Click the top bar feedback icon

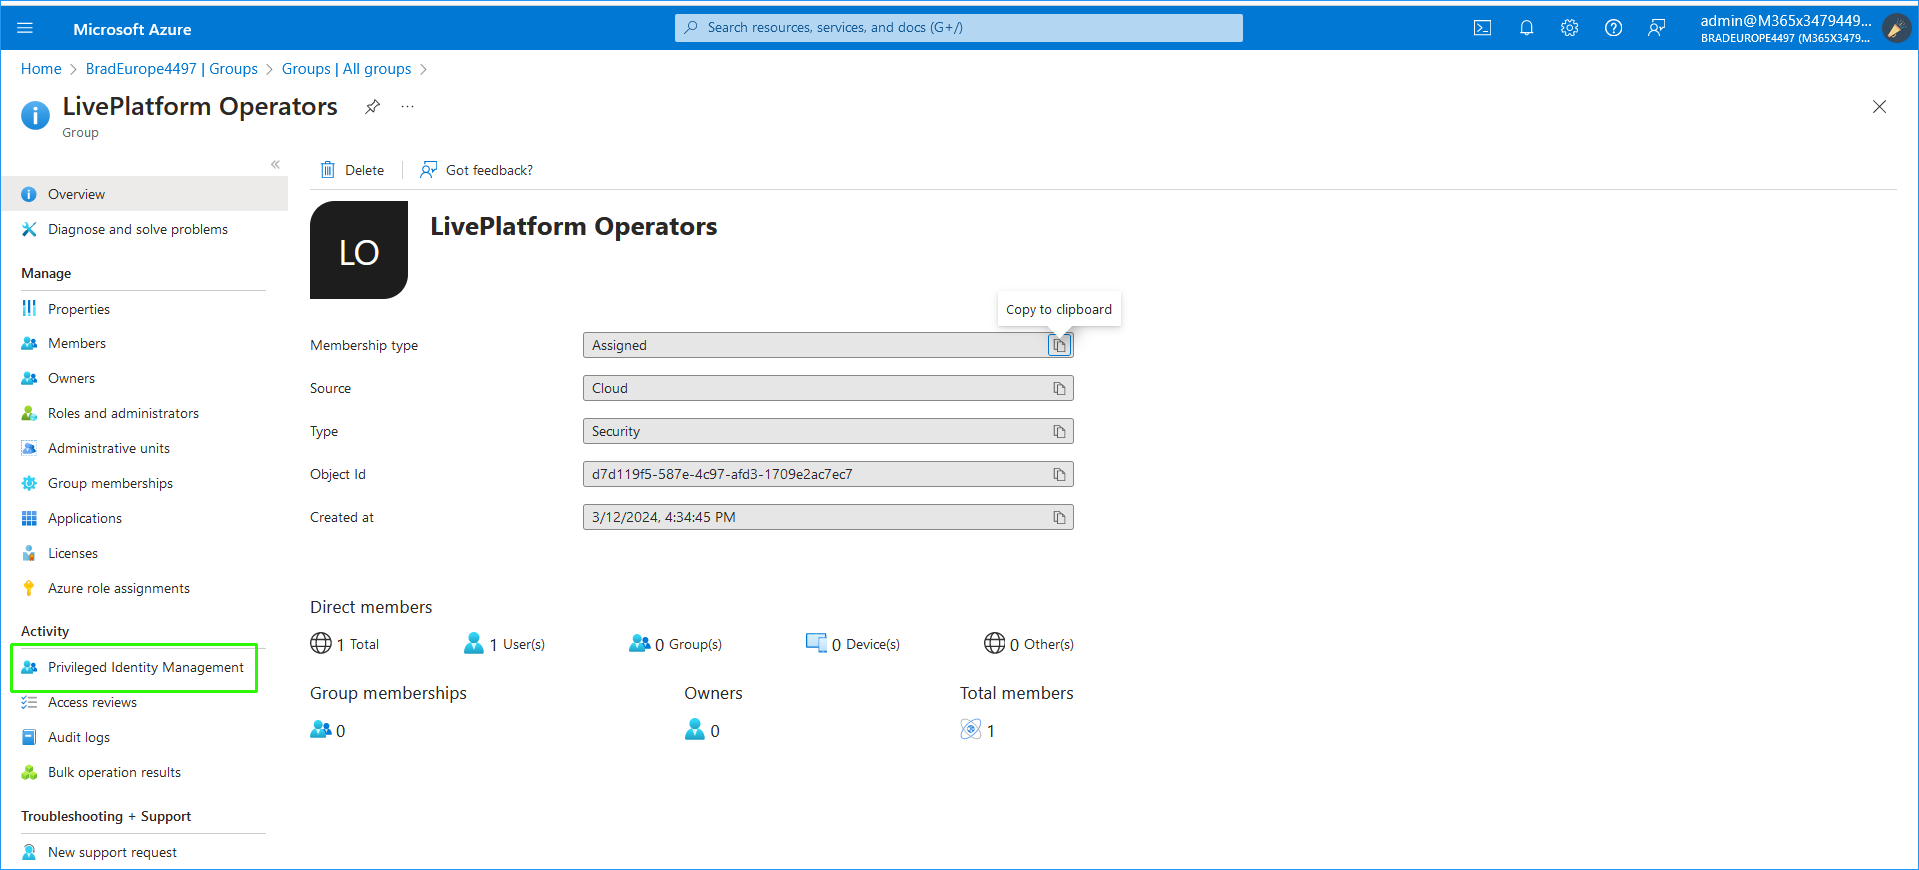[x=1656, y=28]
